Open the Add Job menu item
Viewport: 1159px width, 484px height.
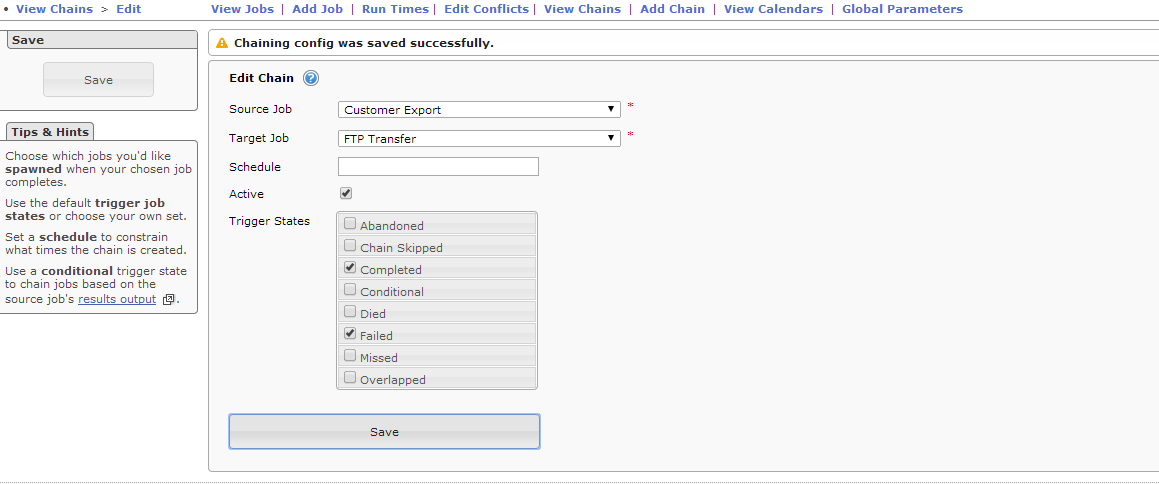[x=317, y=9]
